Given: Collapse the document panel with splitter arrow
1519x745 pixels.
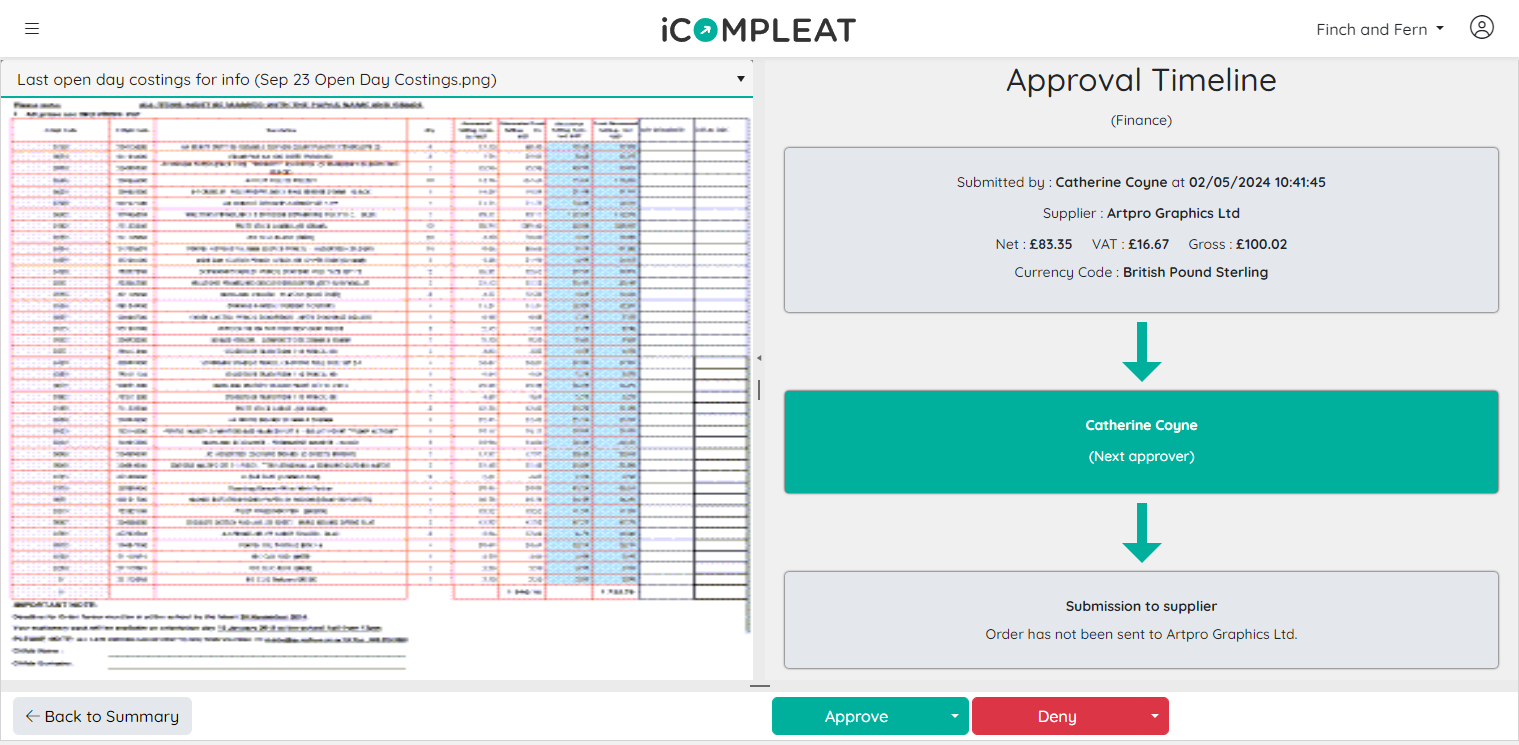Looking at the screenshot, I should pyautogui.click(x=758, y=358).
